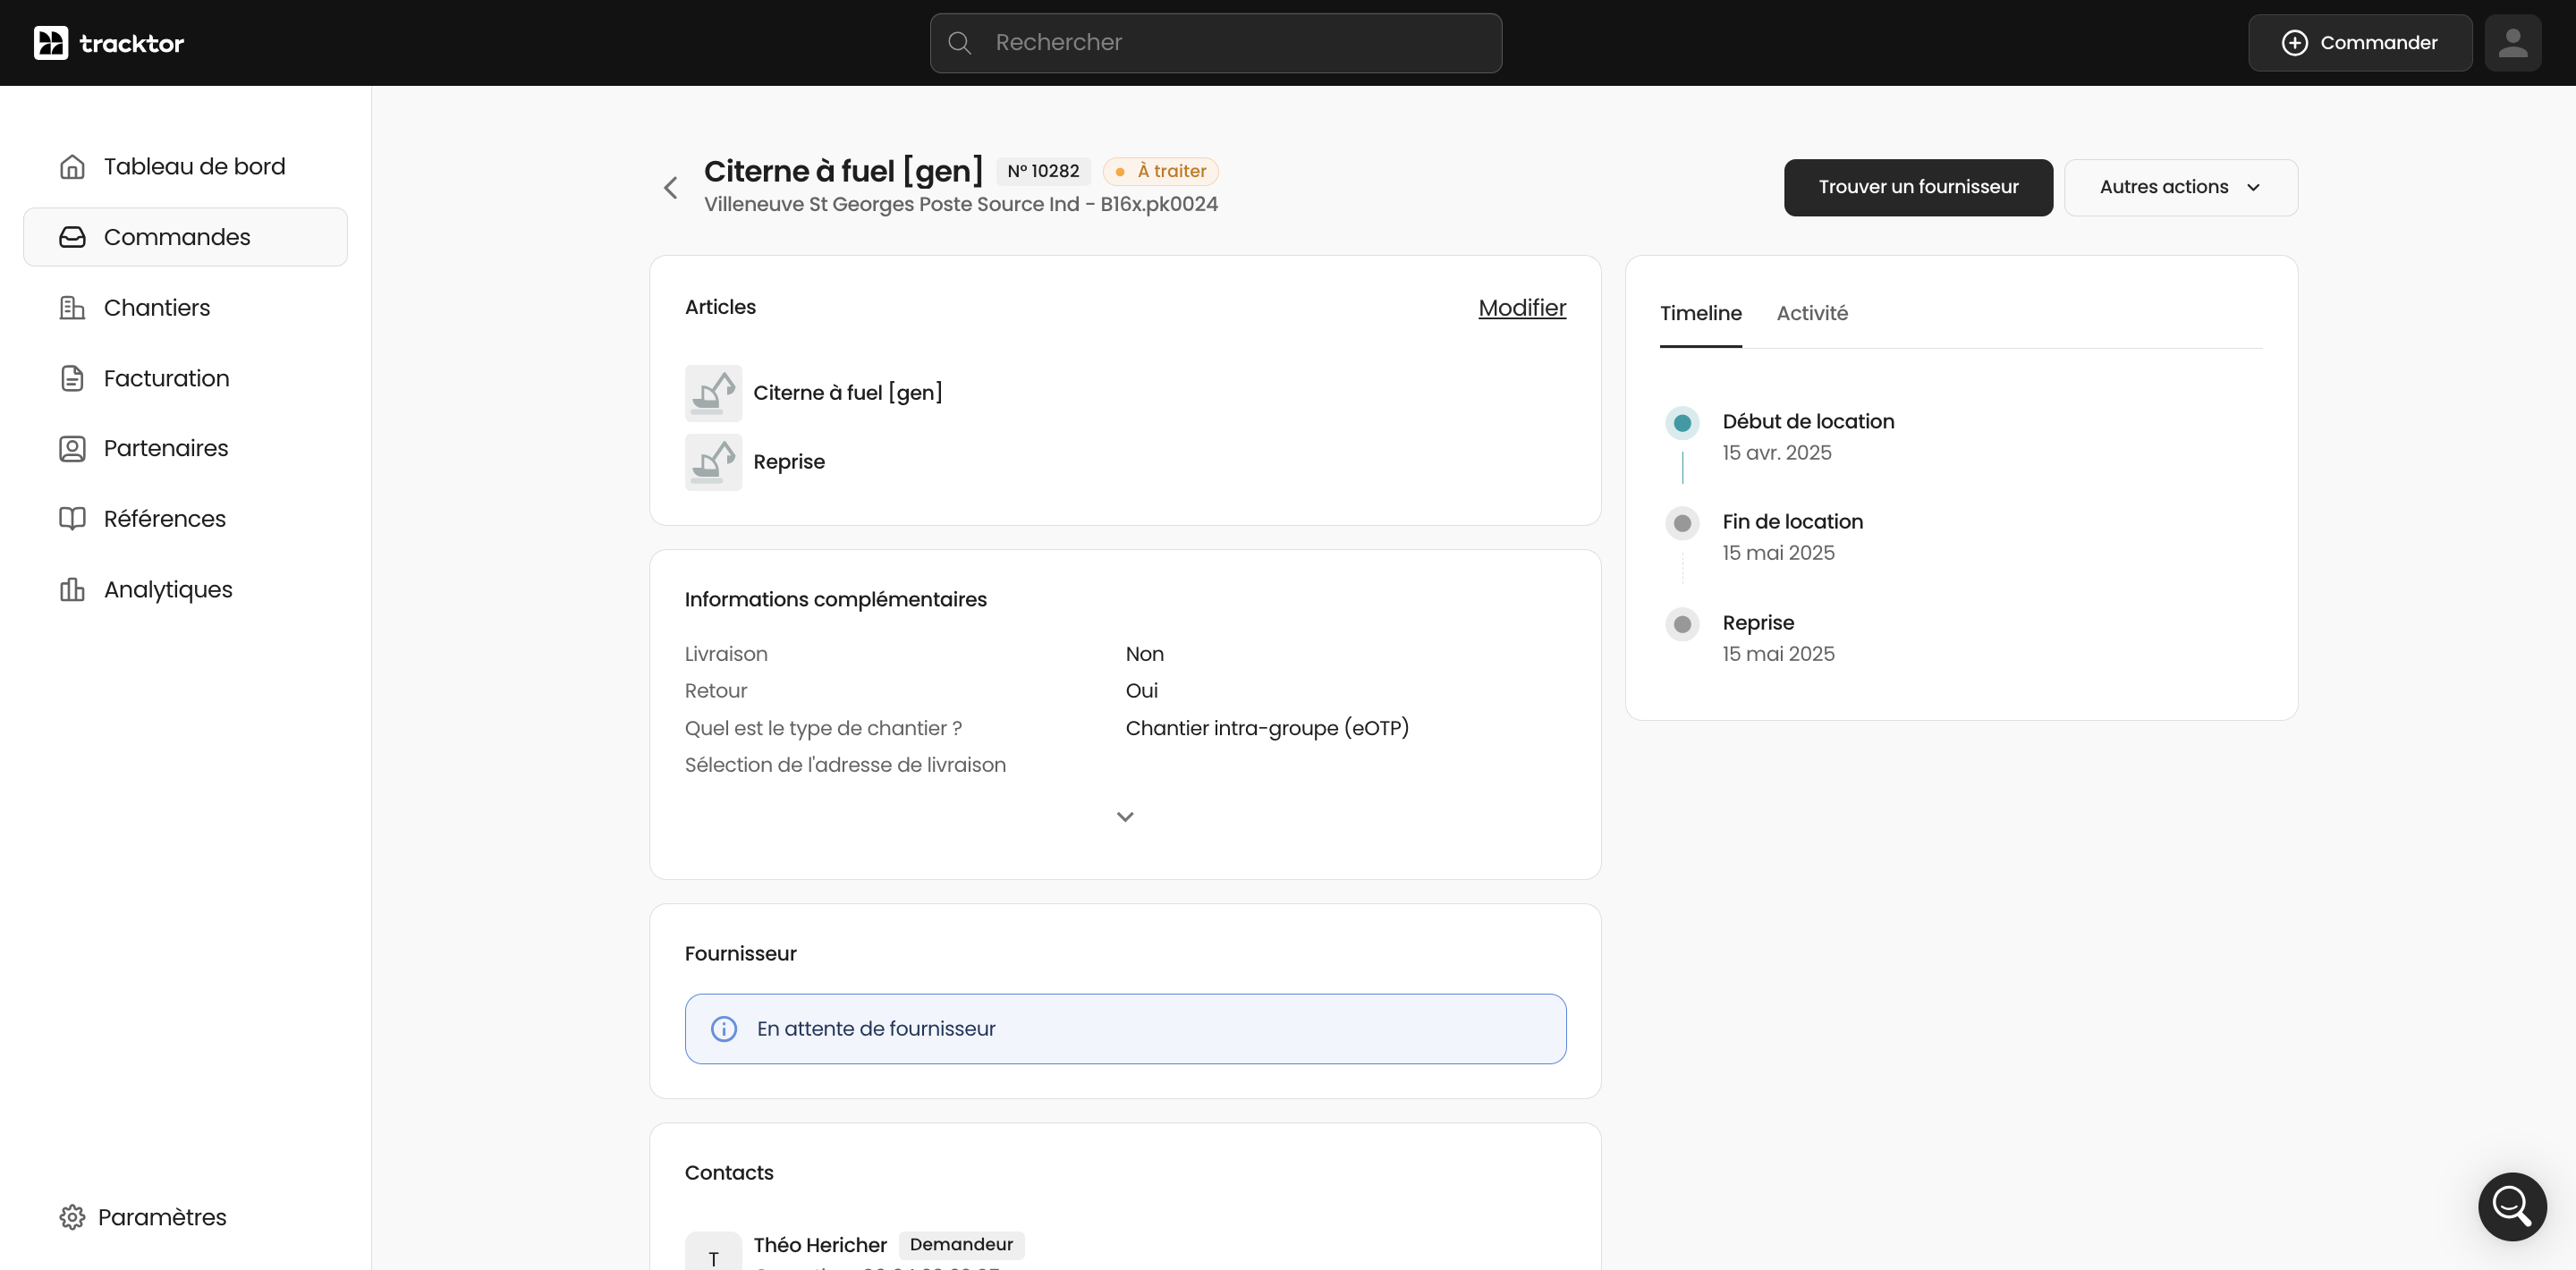Click the Modifier link in Articles
The height and width of the screenshot is (1270, 2576).
pos(1522,308)
